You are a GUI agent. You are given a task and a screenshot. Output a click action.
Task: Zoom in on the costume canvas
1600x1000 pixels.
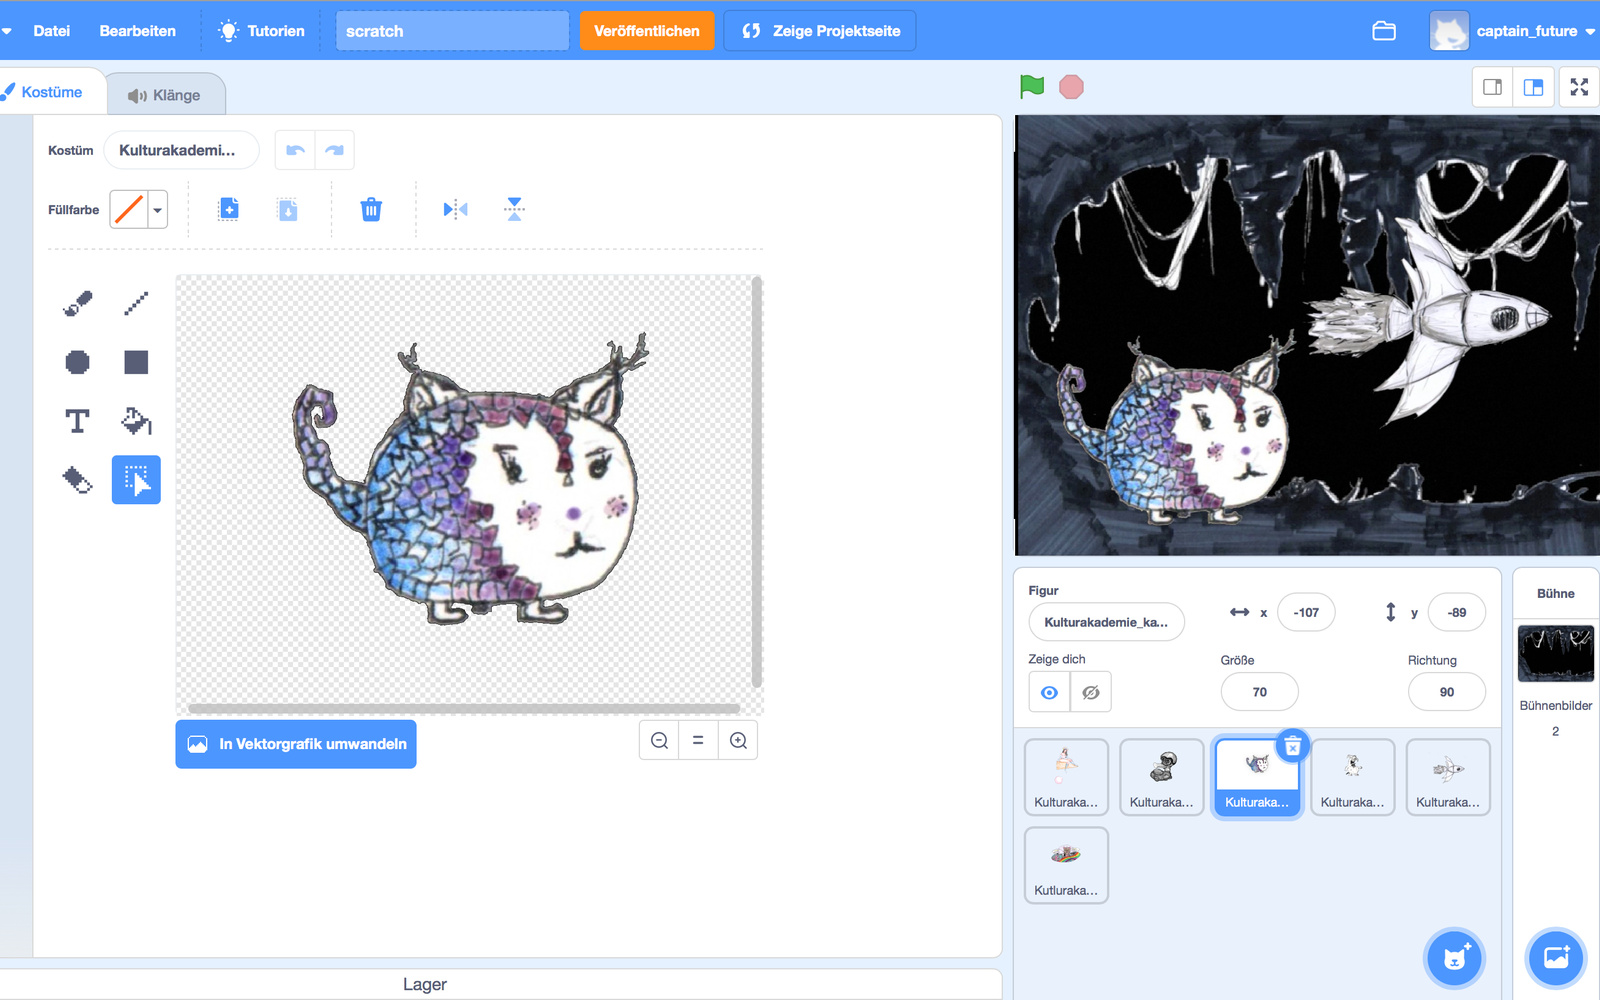pos(738,741)
